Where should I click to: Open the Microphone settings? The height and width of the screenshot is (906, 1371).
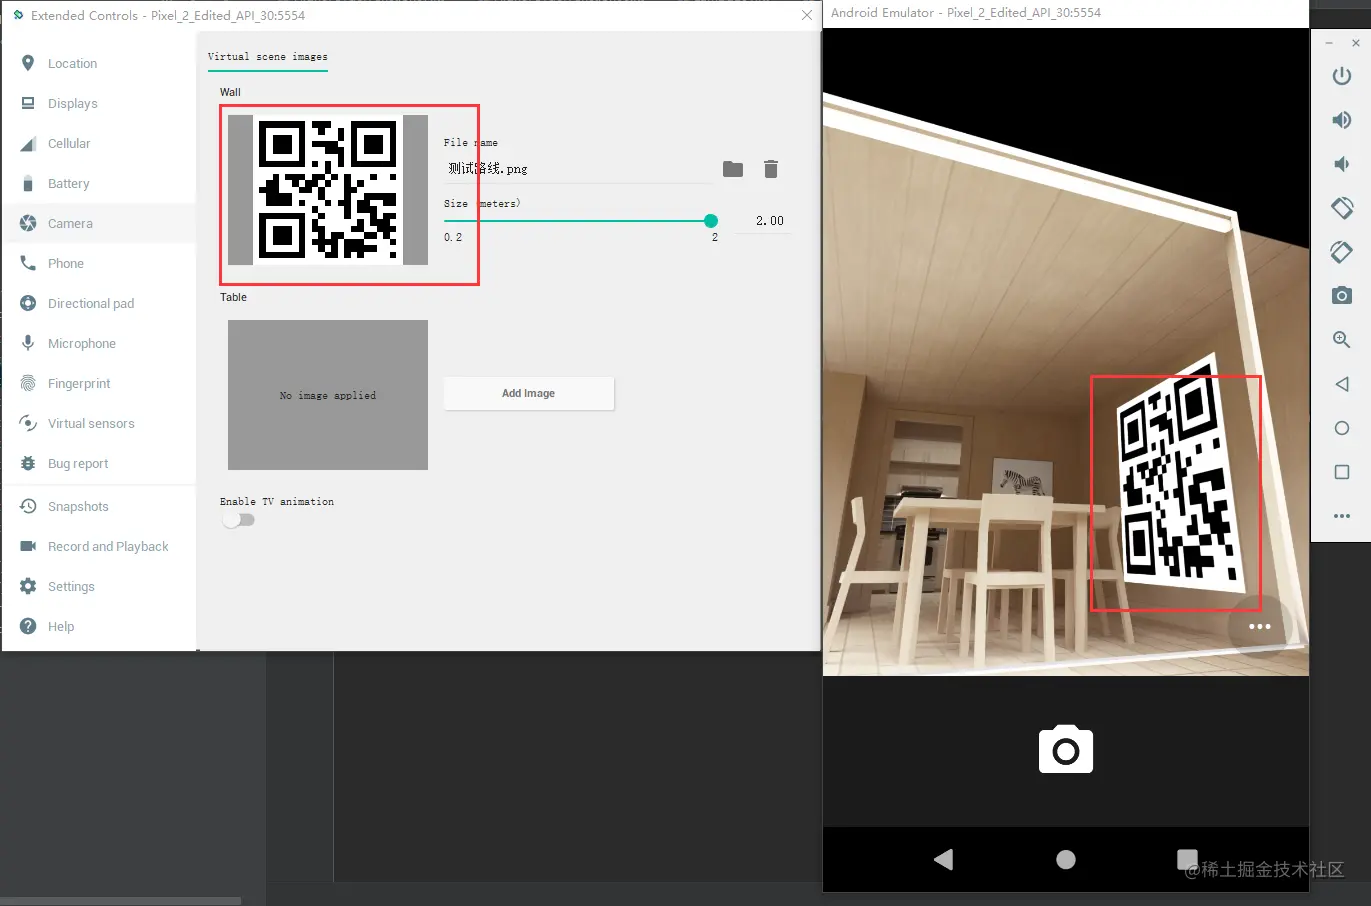tap(99, 343)
